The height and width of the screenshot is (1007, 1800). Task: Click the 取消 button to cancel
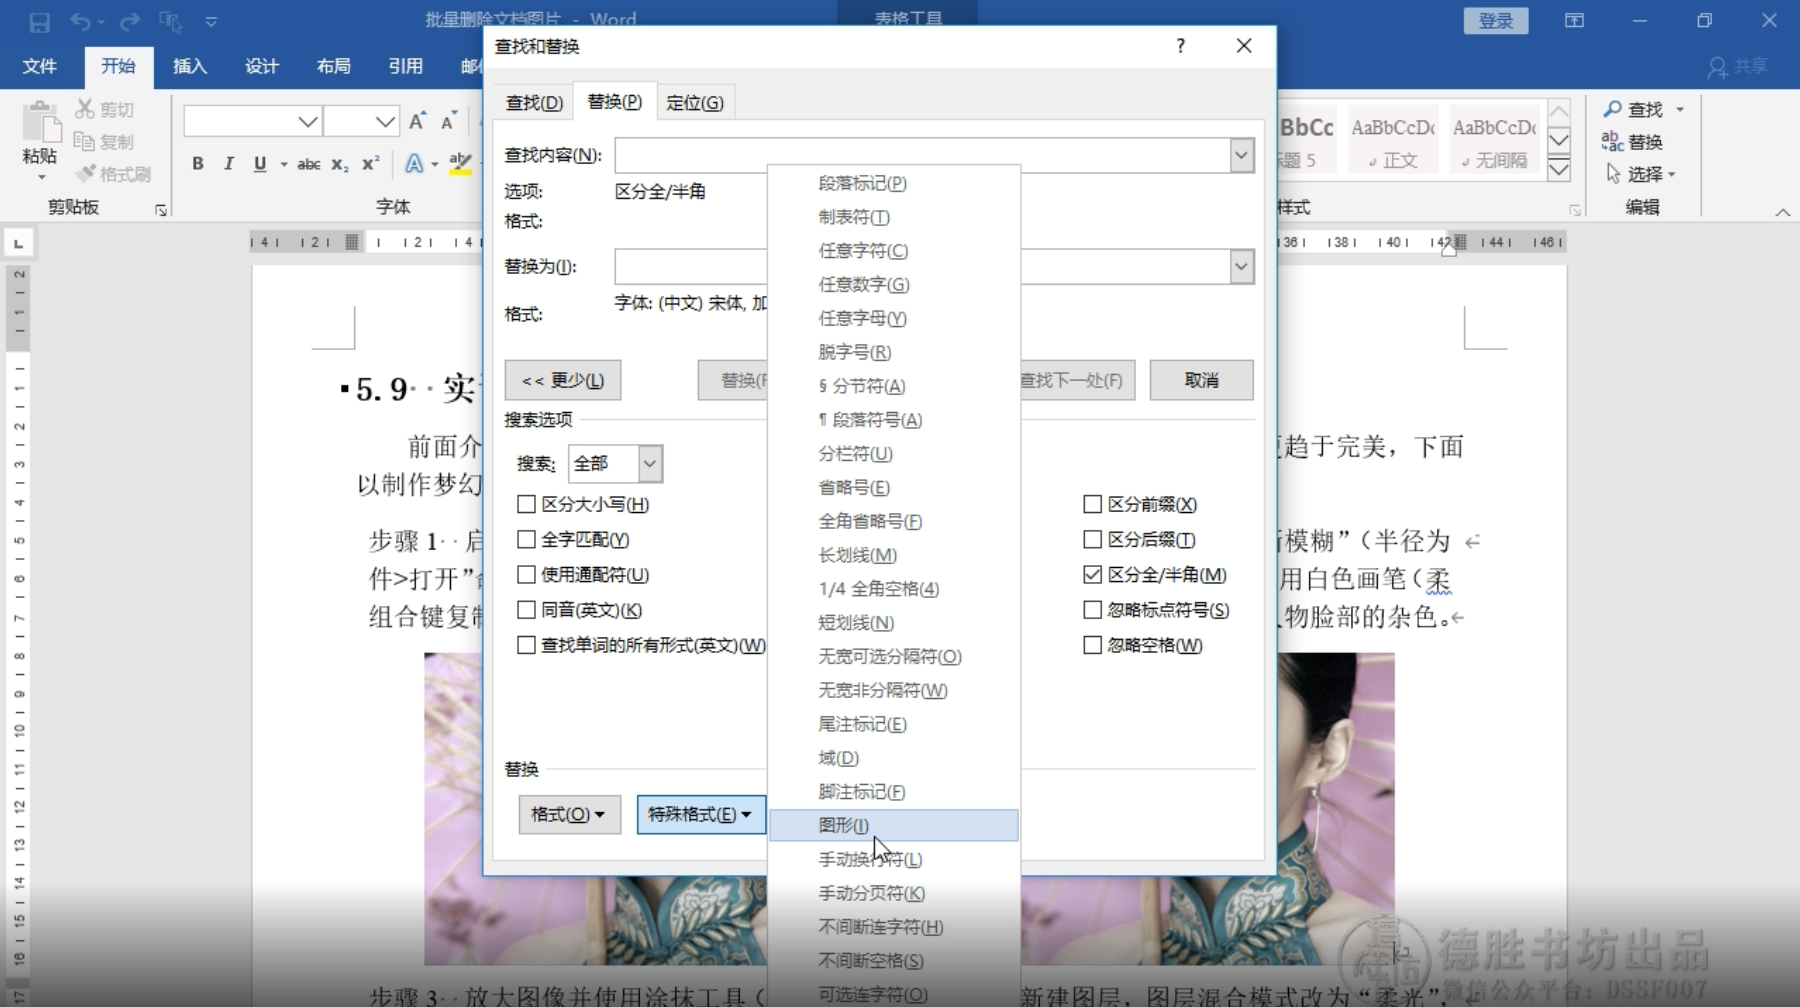click(x=1201, y=380)
